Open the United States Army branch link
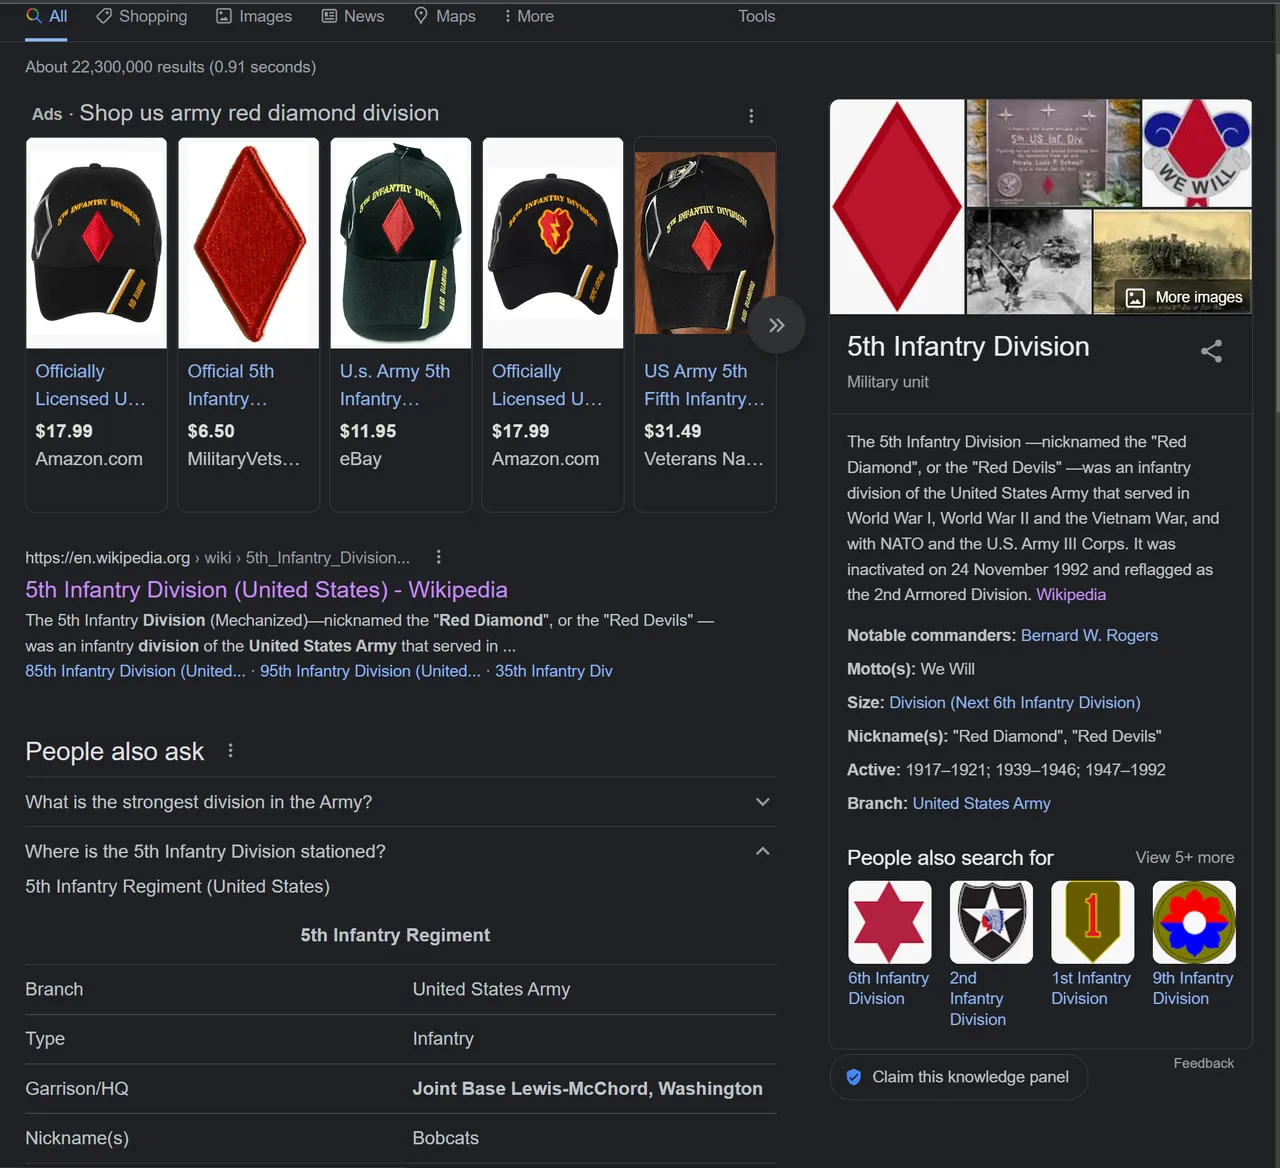Viewport: 1280px width, 1168px height. click(981, 803)
